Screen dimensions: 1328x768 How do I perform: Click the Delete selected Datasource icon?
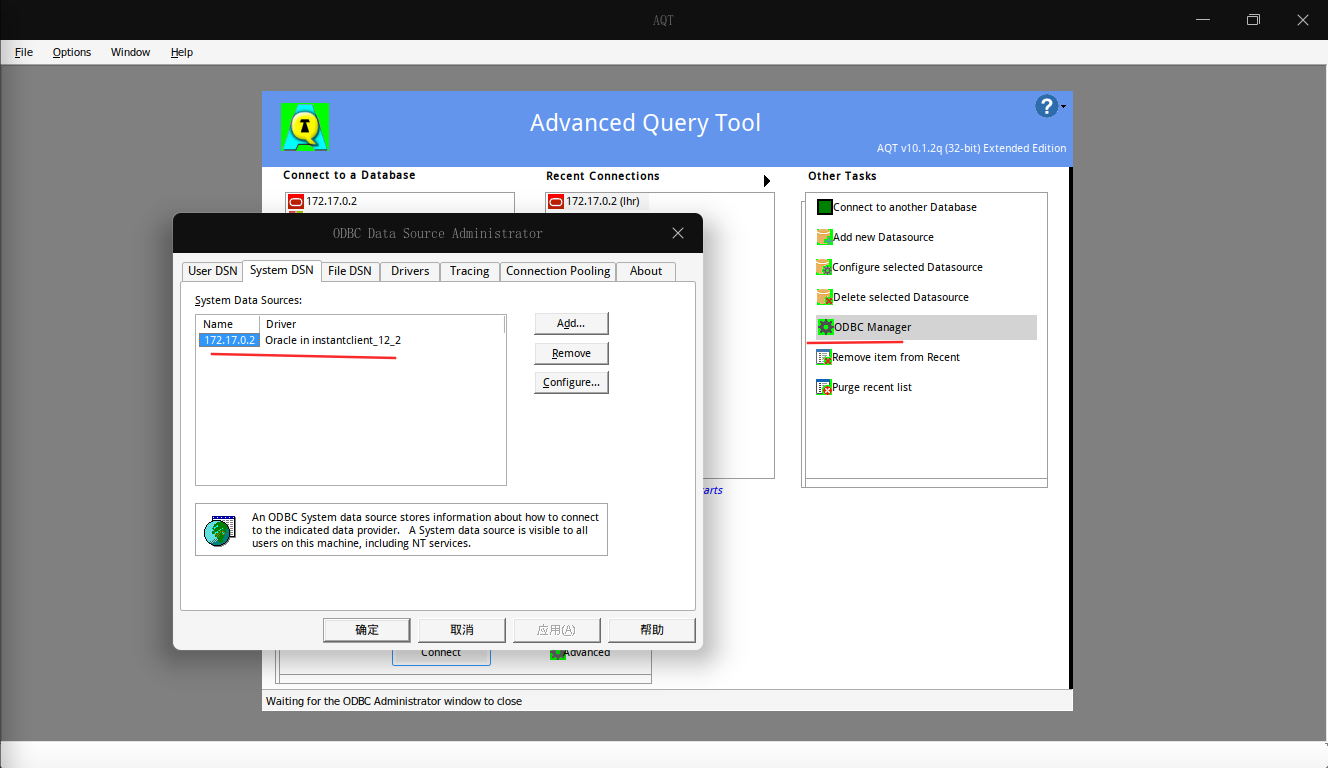[825, 297]
